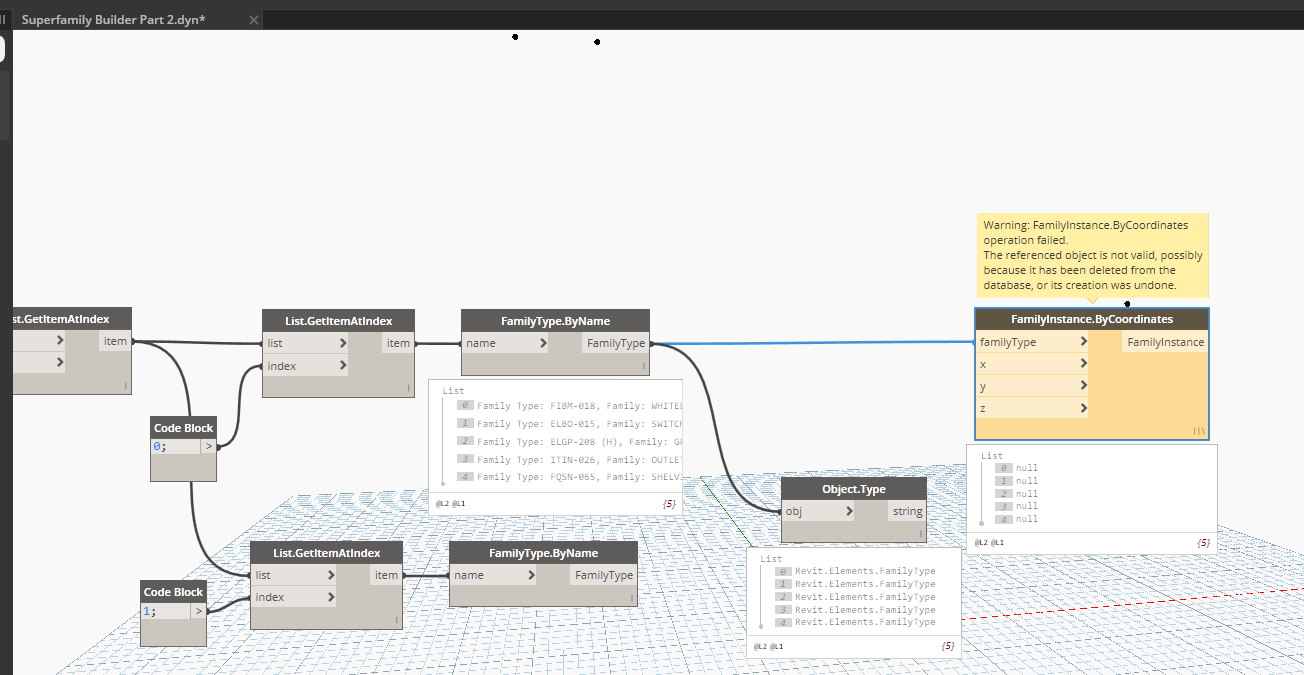Open x port chevron on FamilyInstance.ByCoordinates
Viewport: 1304px width, 675px height.
[x=1084, y=364]
